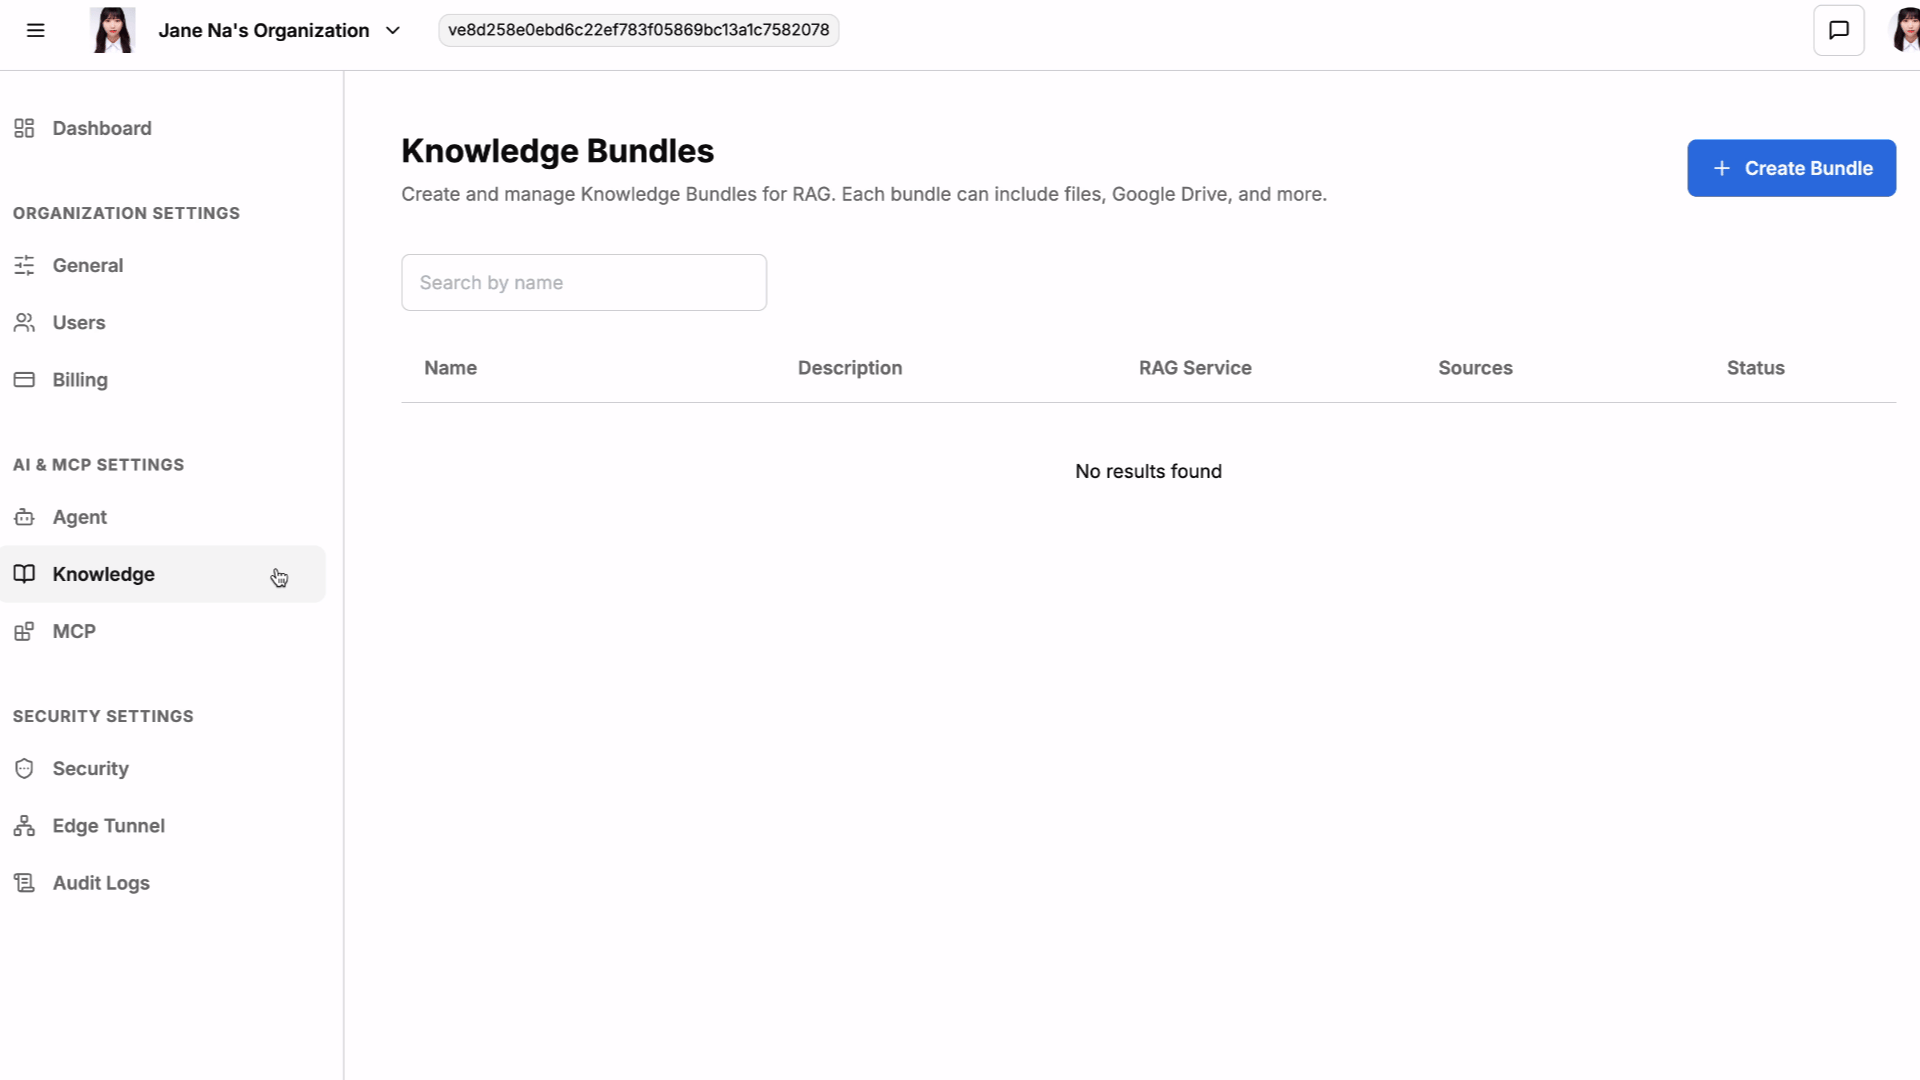The width and height of the screenshot is (1920, 1080).
Task: Click the Status column header
Action: coord(1755,368)
